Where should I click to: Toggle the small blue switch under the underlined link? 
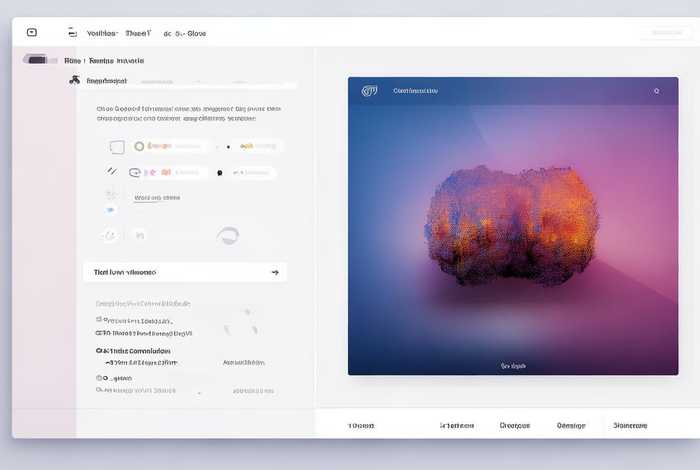click(x=110, y=210)
